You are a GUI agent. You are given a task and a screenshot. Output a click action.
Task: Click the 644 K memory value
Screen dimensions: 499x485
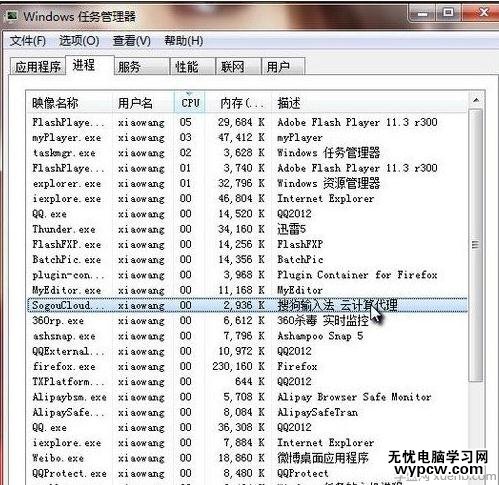click(x=250, y=382)
